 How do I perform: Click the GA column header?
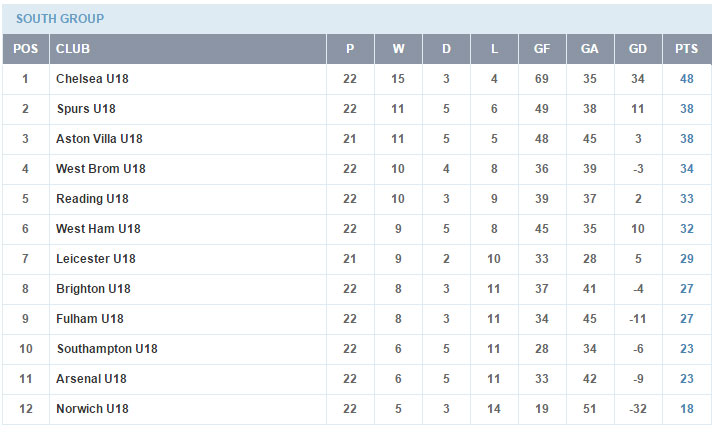point(589,49)
